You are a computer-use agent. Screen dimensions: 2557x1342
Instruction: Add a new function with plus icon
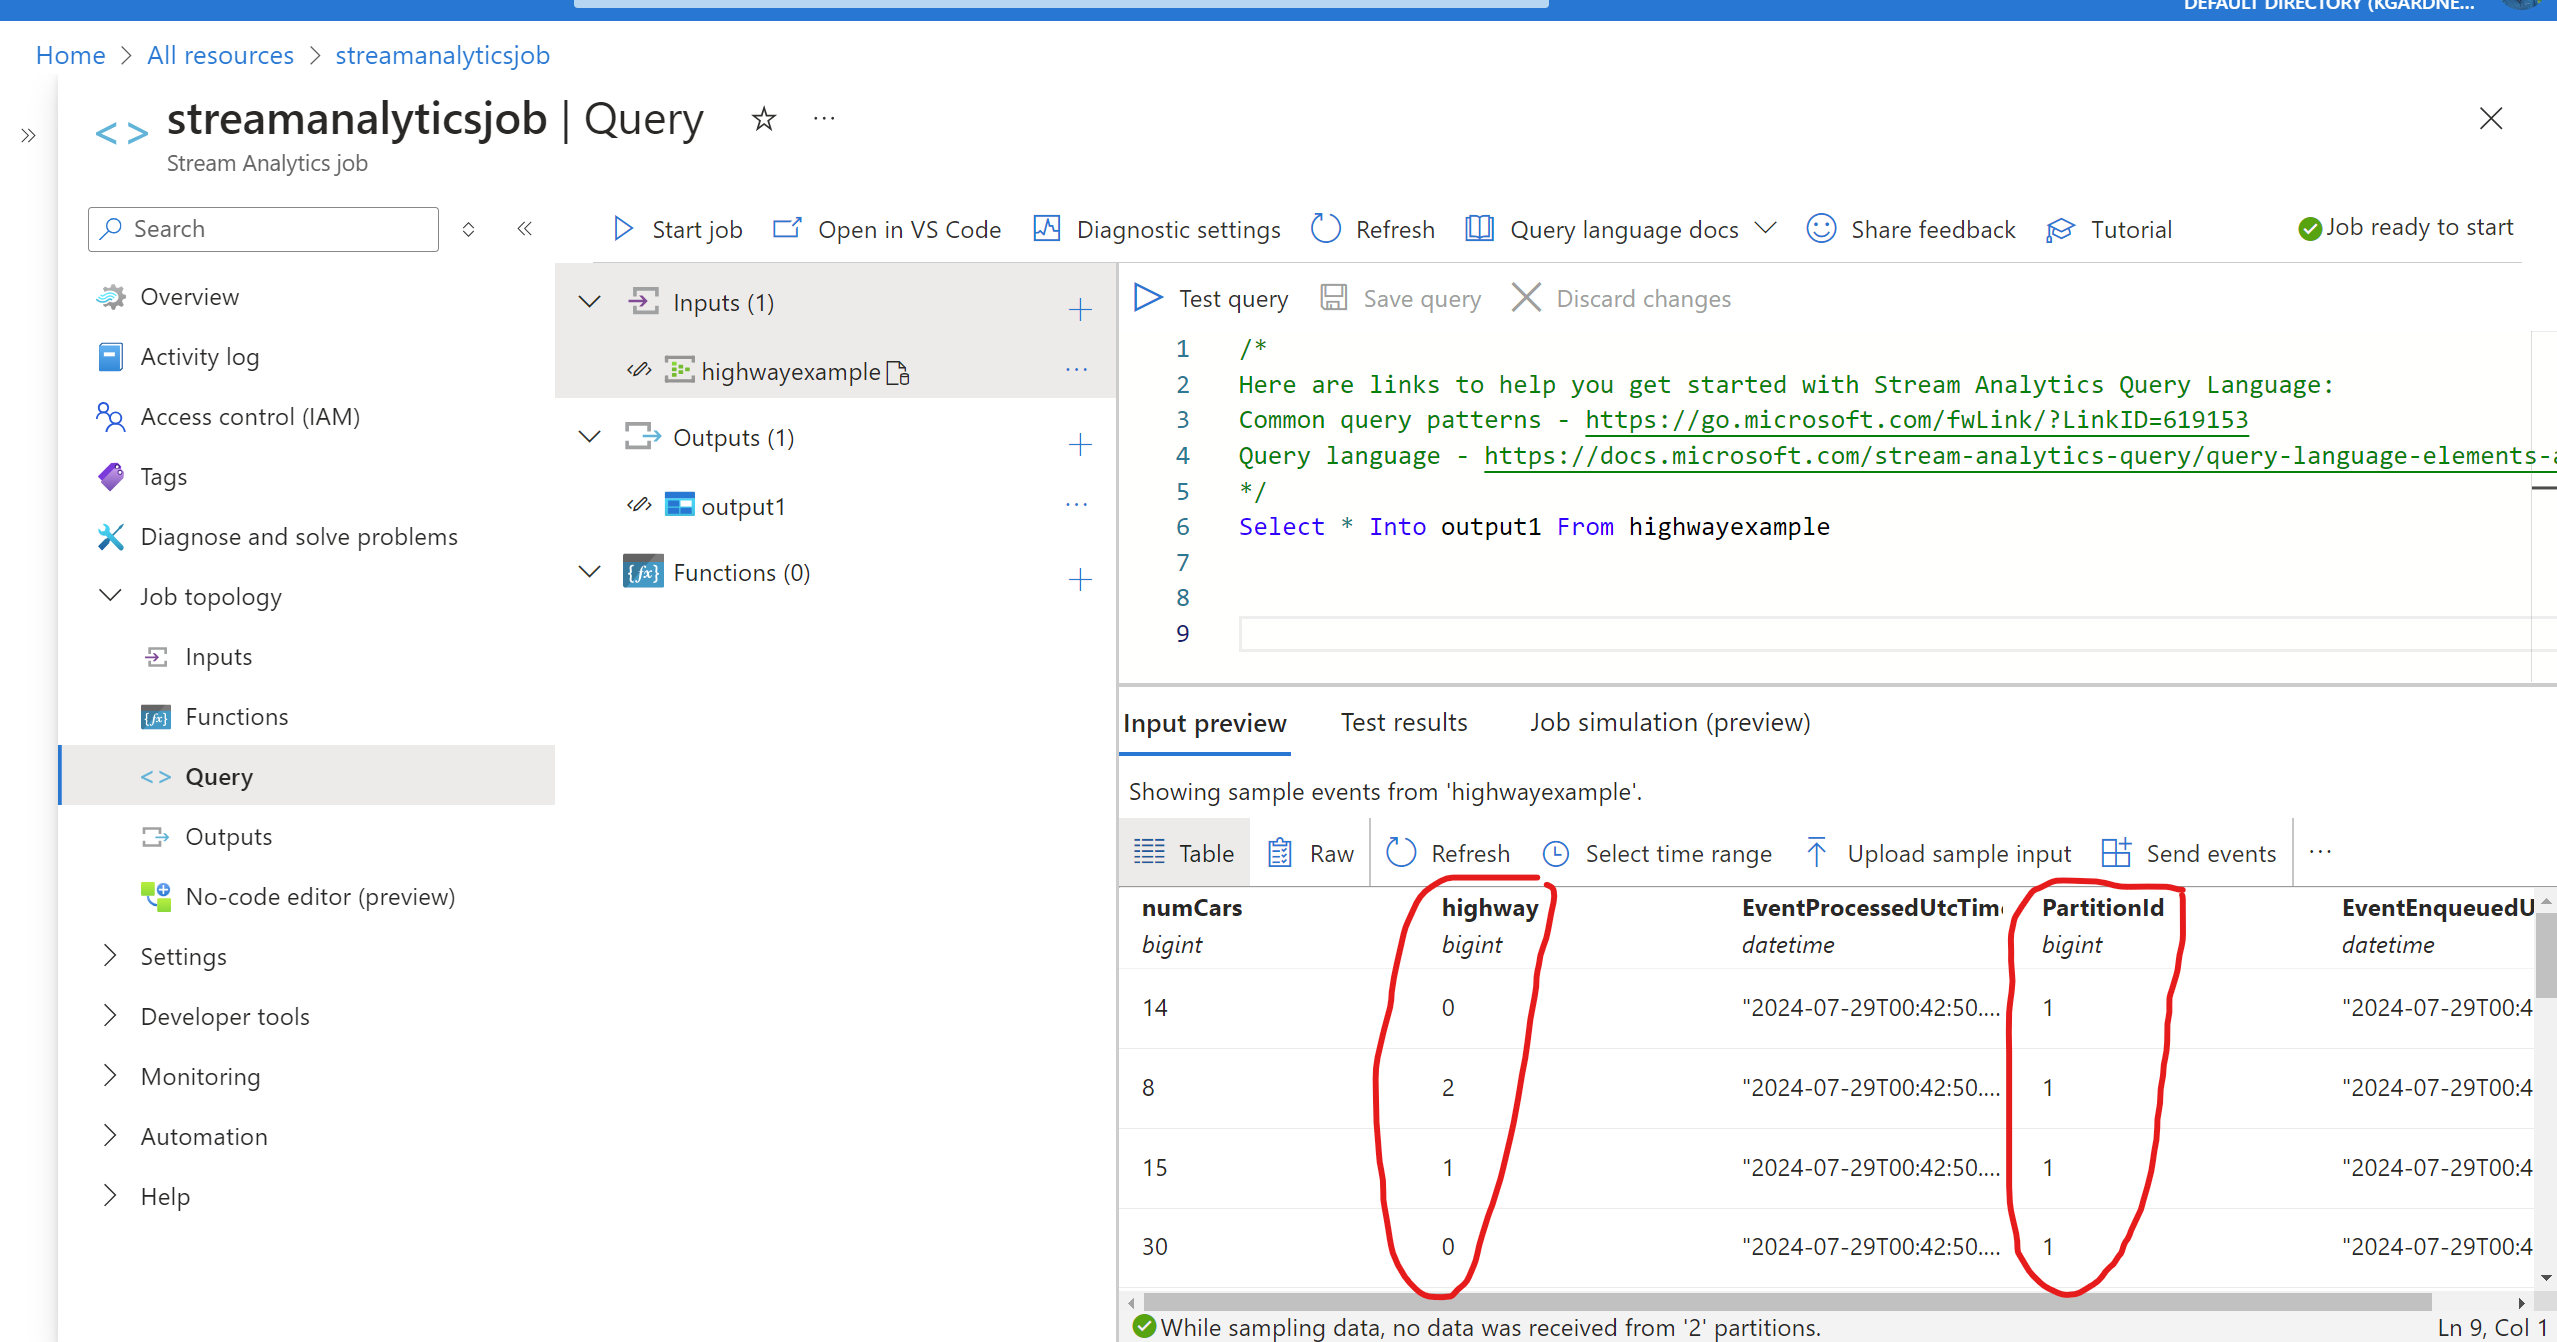[1080, 579]
